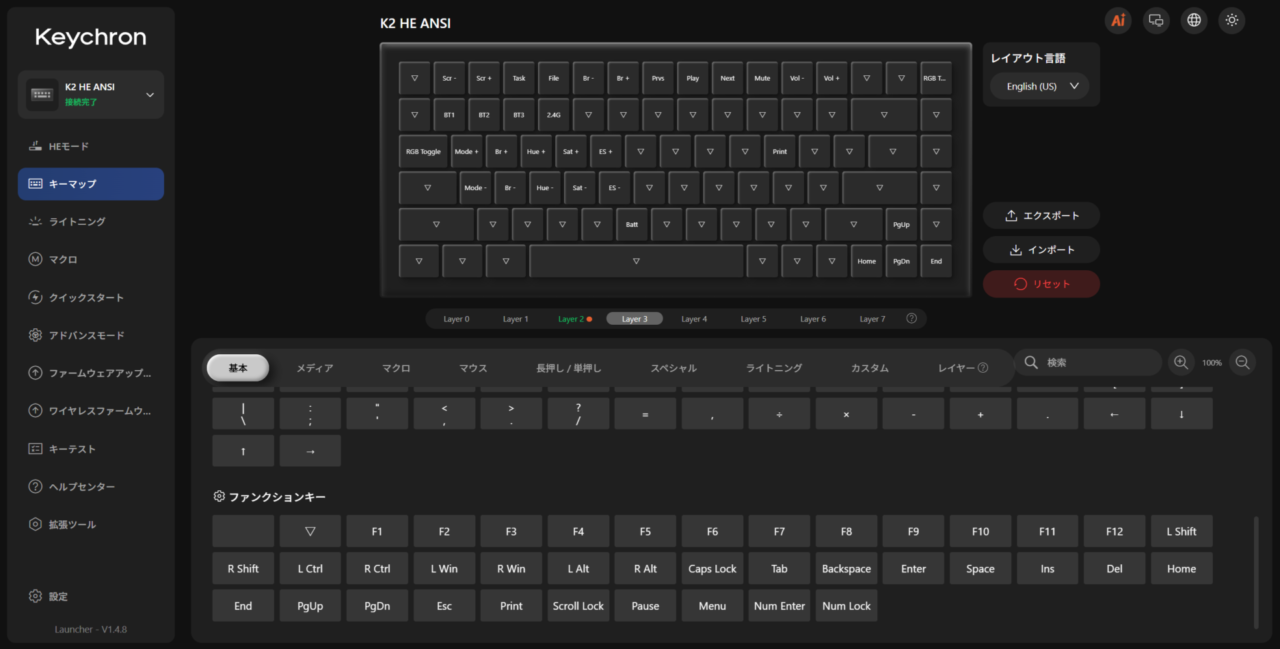Switch to カスタム tab
The image size is (1280, 649).
(870, 368)
